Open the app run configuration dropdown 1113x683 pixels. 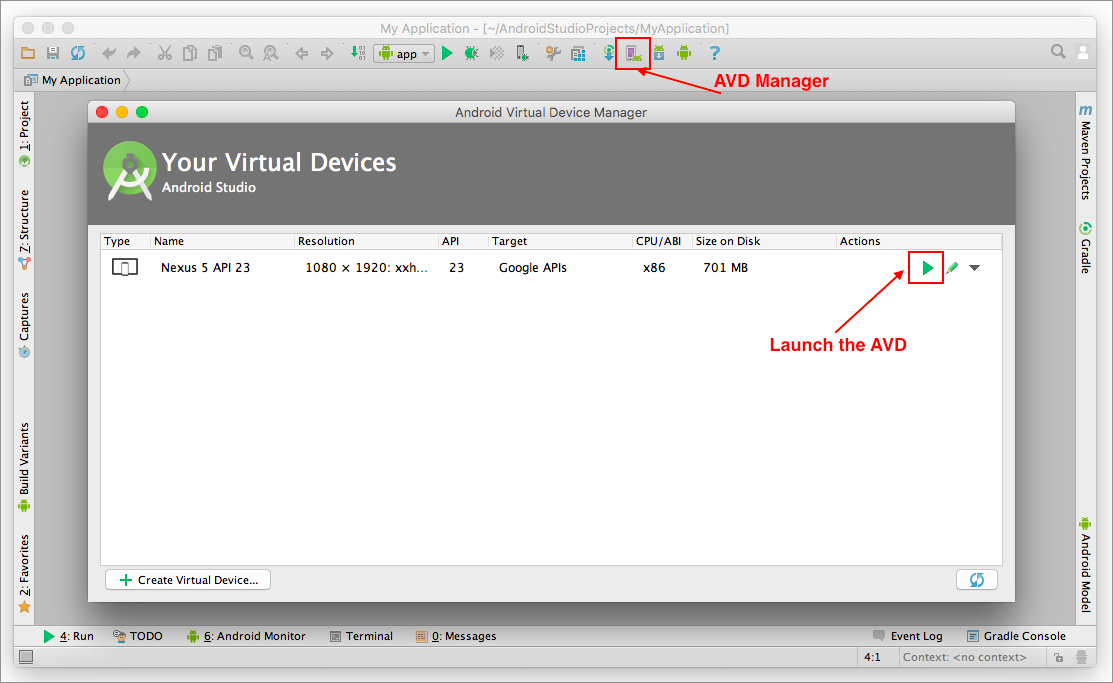coord(405,54)
